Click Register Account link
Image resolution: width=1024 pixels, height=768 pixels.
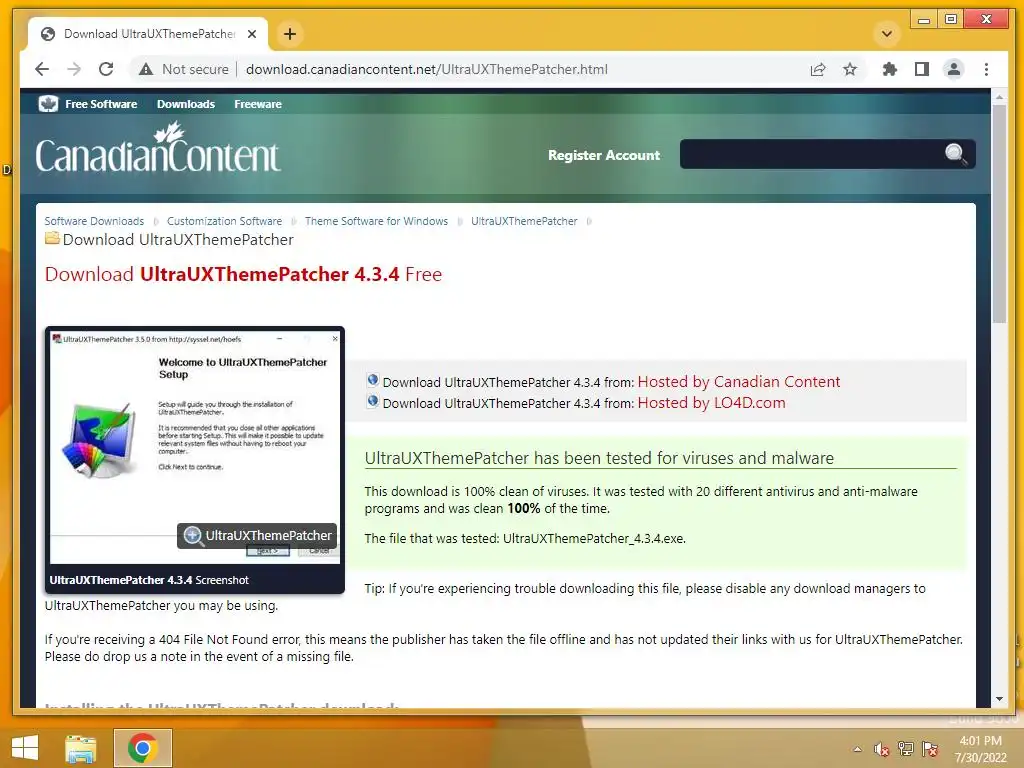click(604, 155)
